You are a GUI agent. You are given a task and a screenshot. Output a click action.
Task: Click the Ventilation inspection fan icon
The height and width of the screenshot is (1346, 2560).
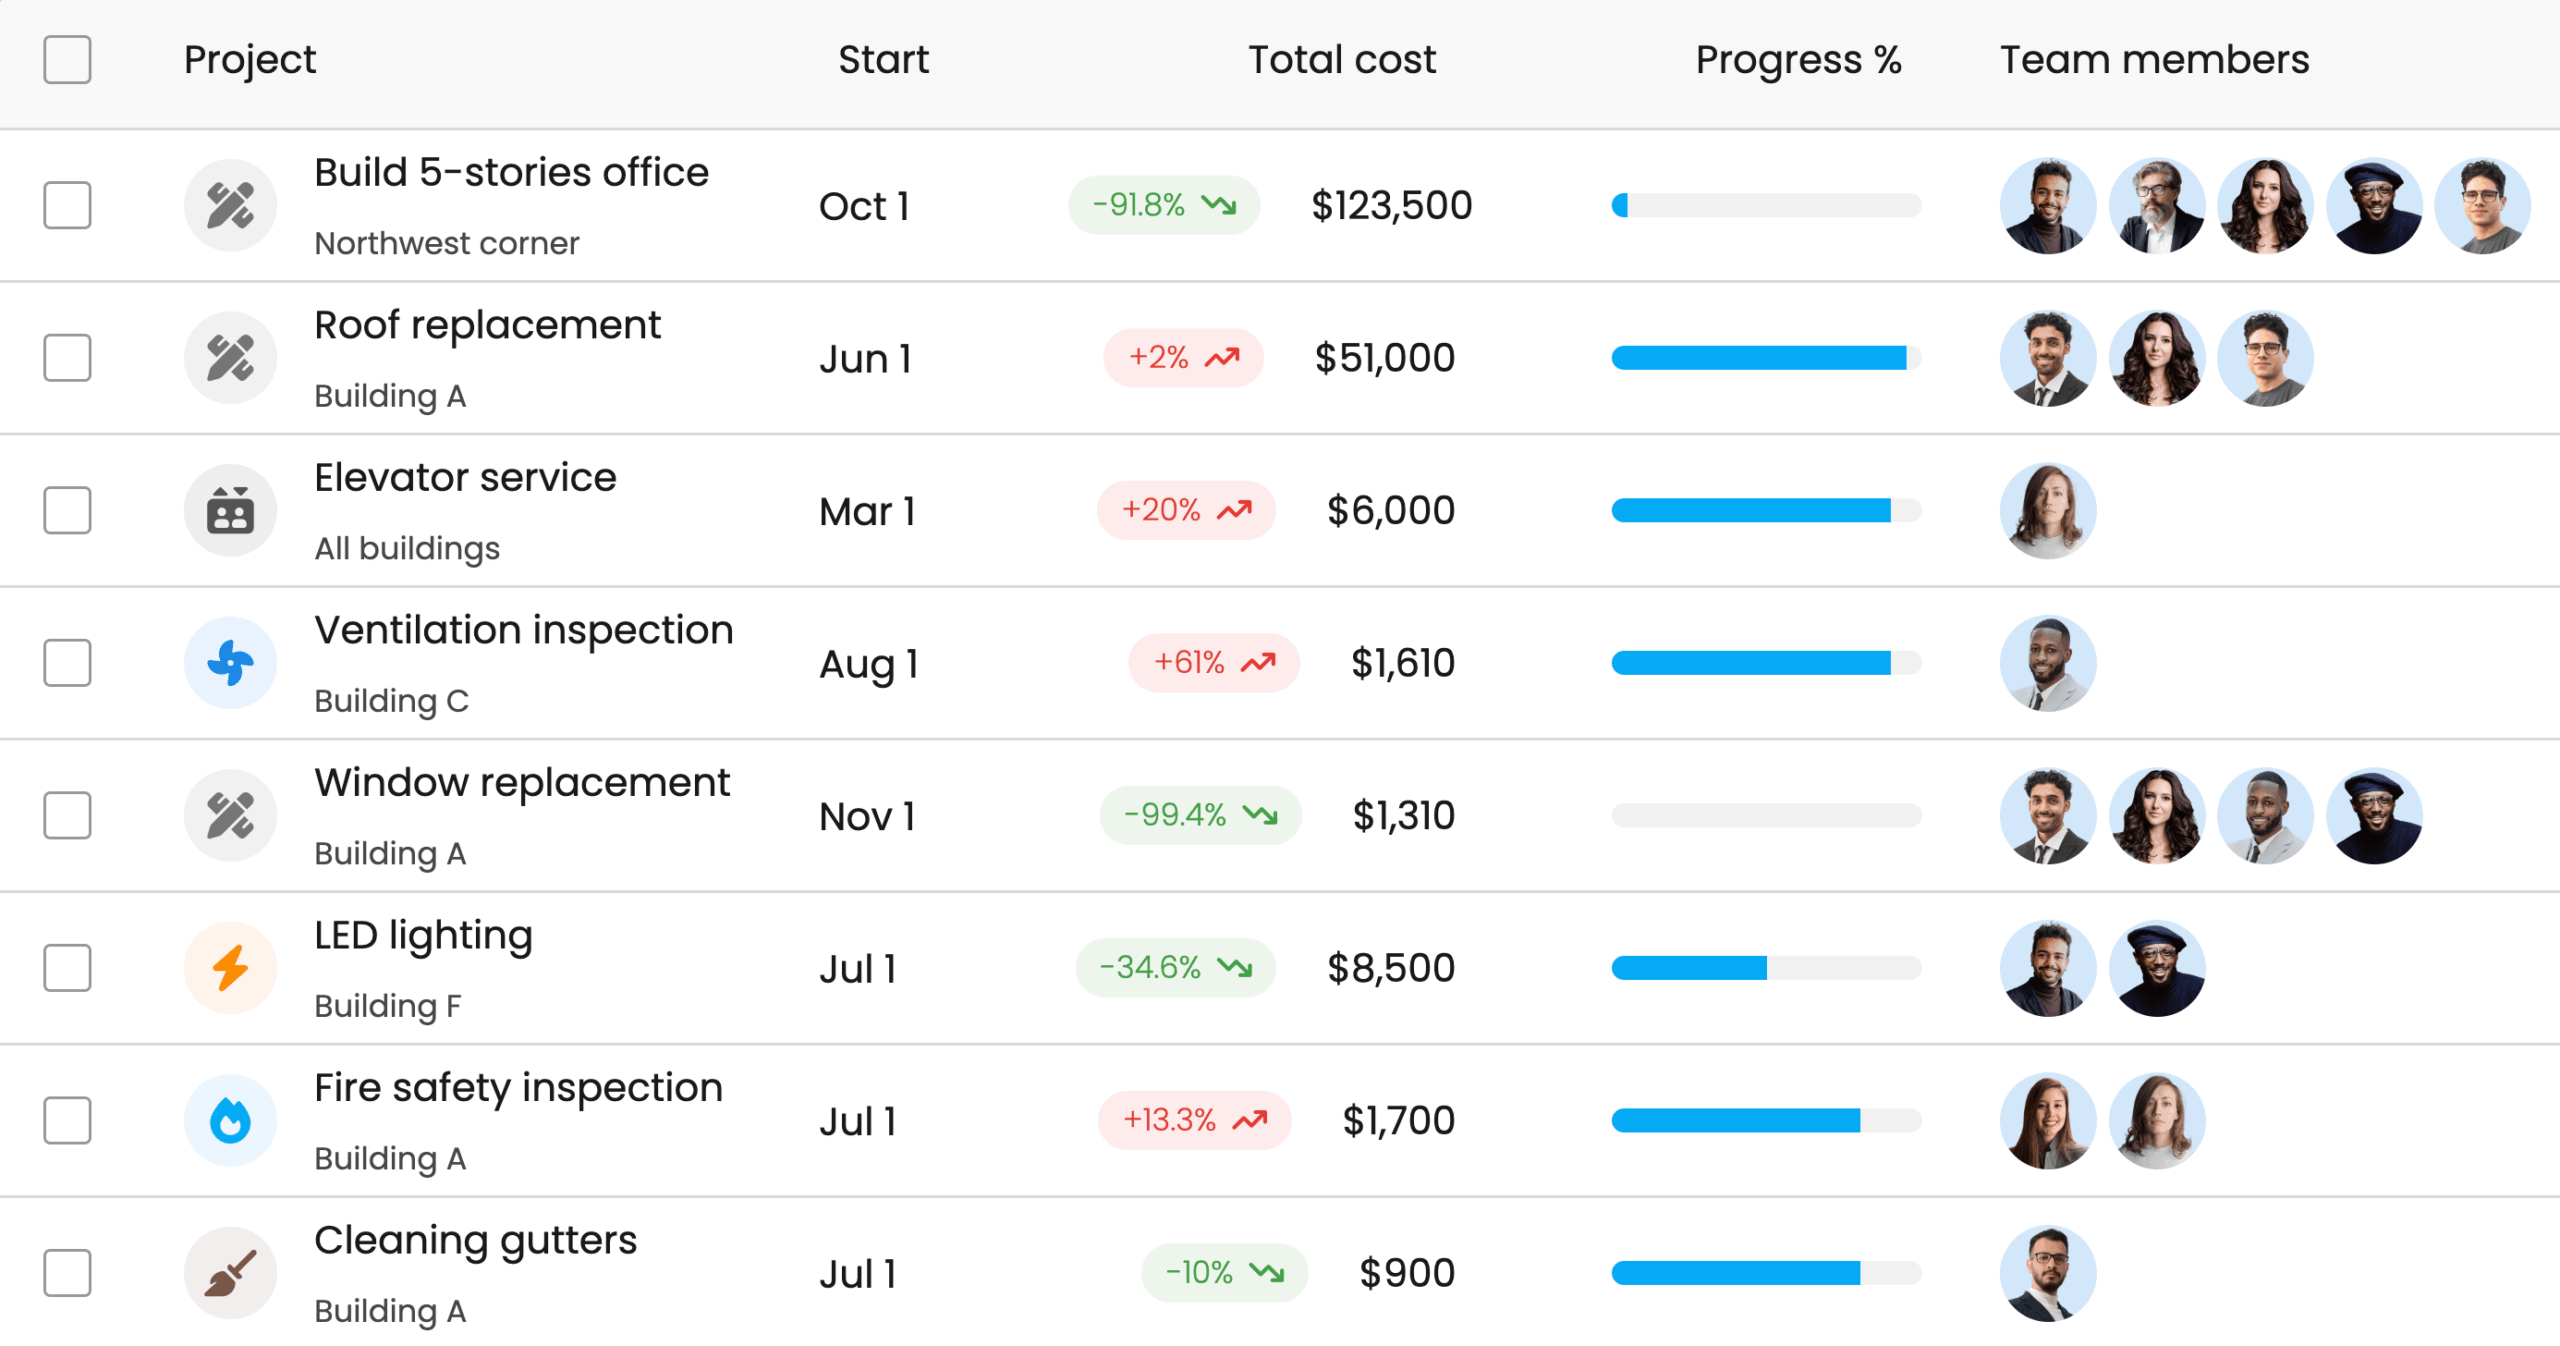[230, 663]
